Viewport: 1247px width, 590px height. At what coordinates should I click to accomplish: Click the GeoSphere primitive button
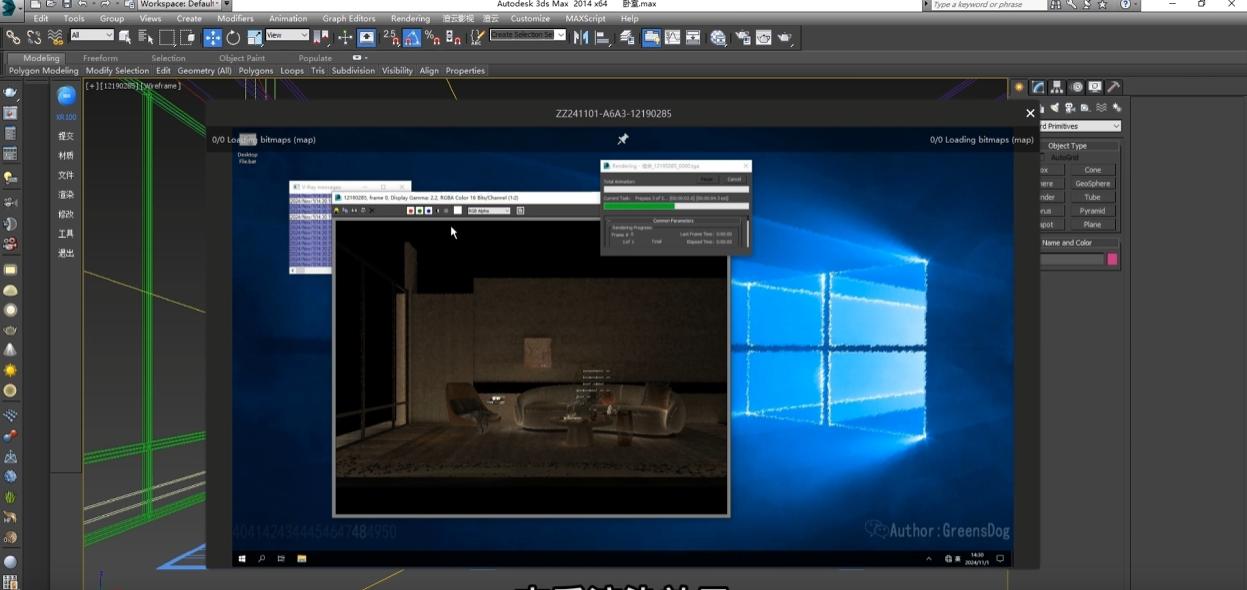1092,184
